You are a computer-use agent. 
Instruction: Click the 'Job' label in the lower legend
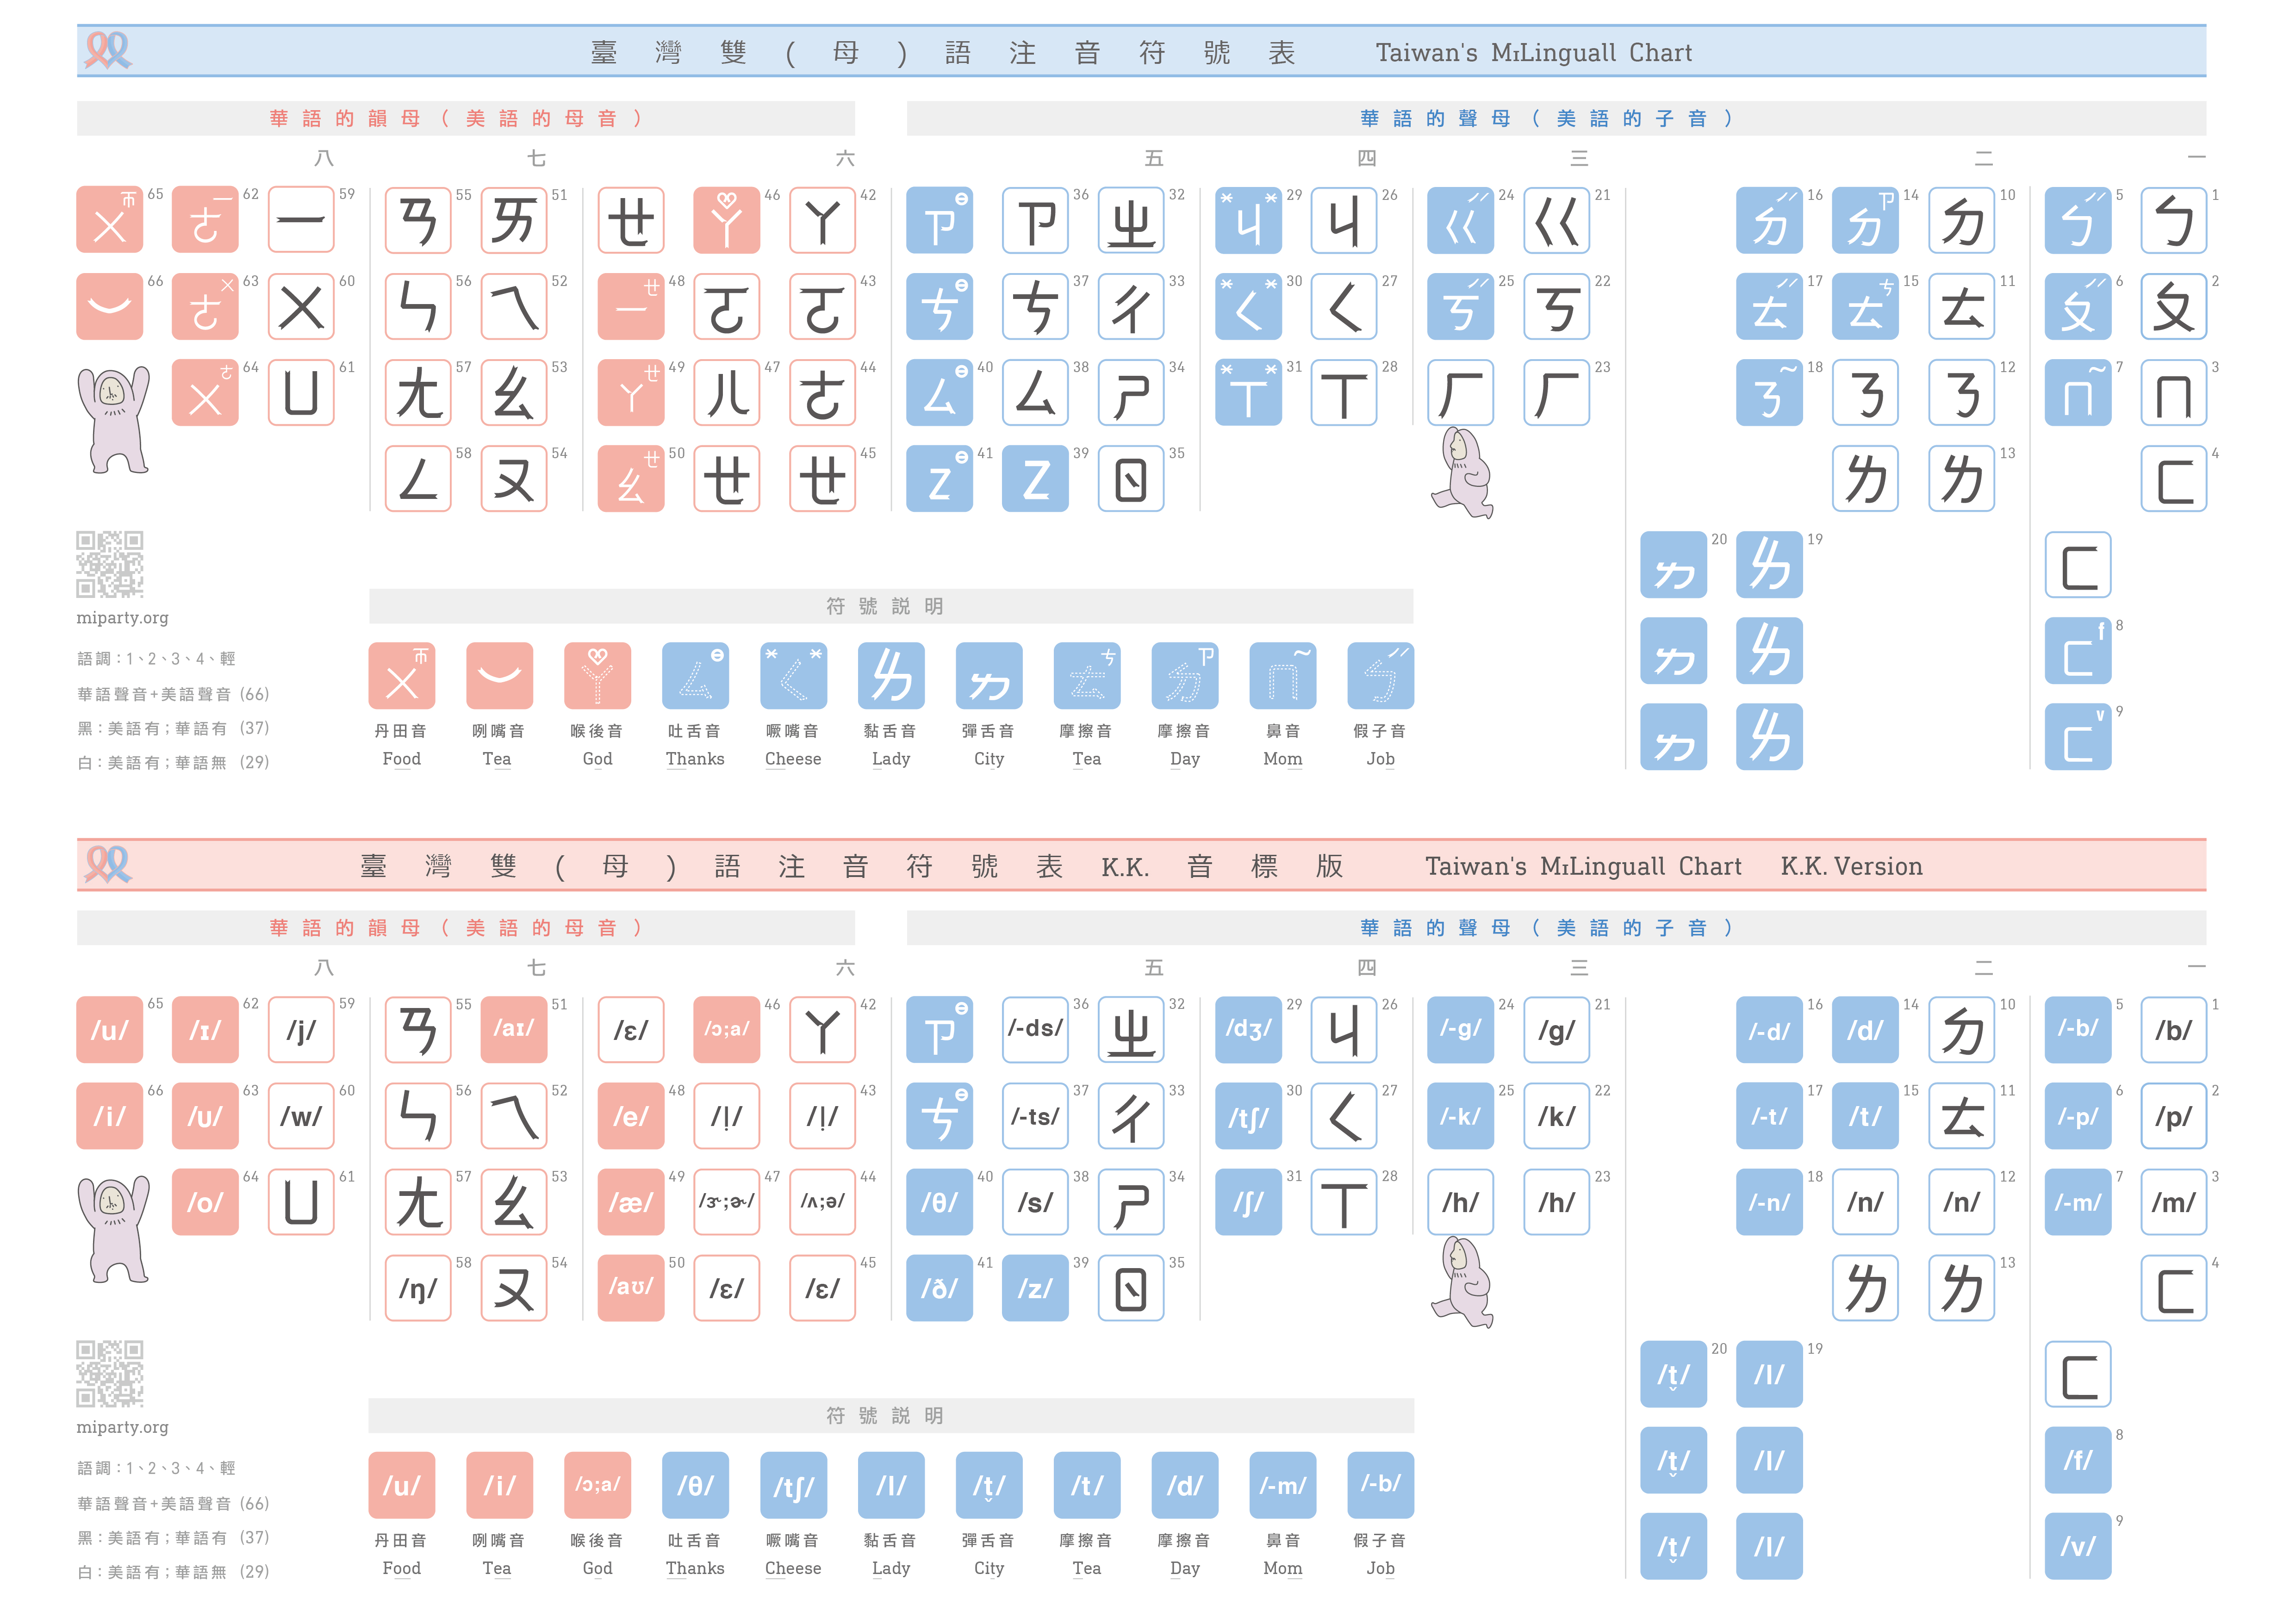click(1381, 1569)
